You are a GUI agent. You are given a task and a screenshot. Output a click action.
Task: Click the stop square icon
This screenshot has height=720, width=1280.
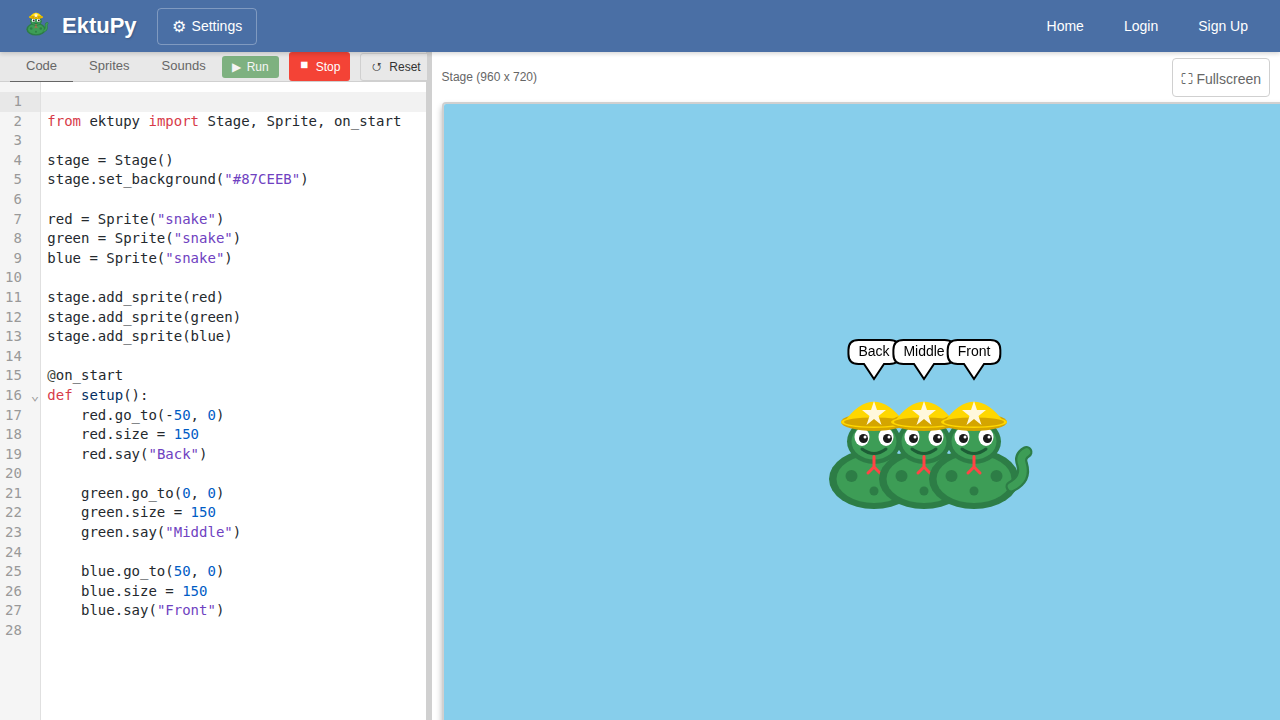click(303, 66)
